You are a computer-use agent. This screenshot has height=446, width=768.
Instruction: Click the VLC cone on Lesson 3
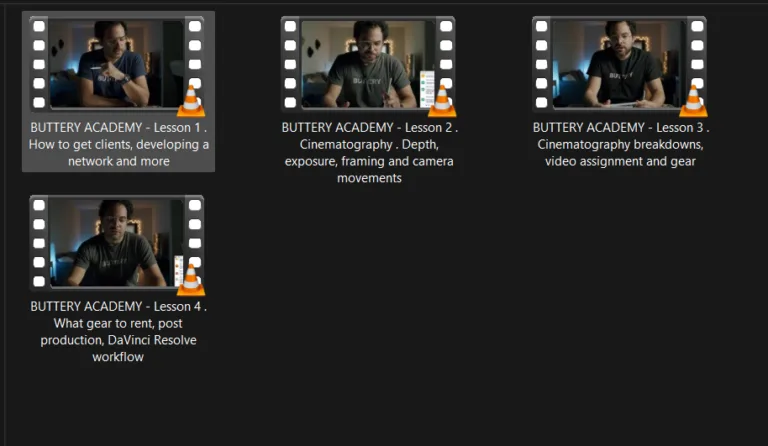[x=693, y=101]
